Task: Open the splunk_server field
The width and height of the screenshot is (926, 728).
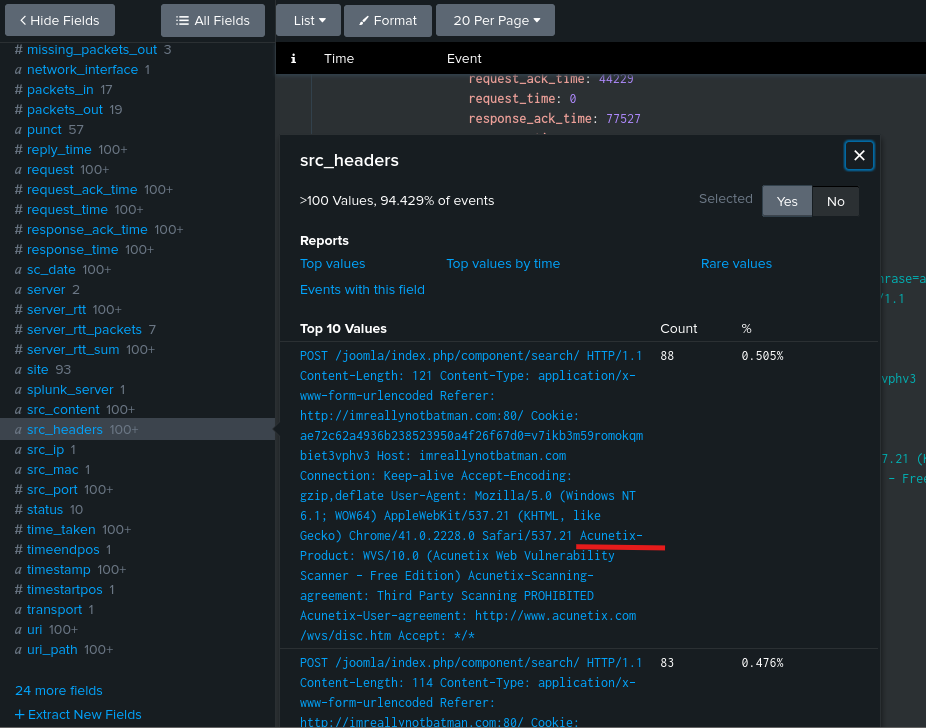Action: [x=70, y=390]
